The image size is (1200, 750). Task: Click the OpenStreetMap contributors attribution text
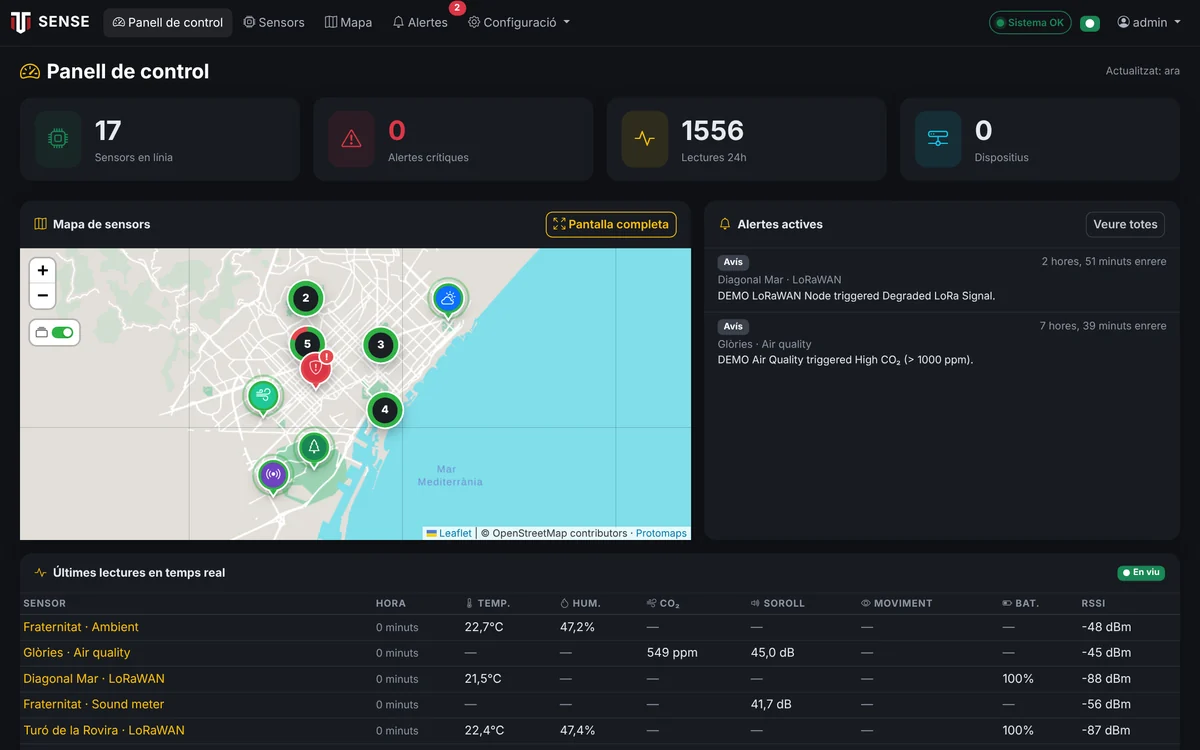554,533
